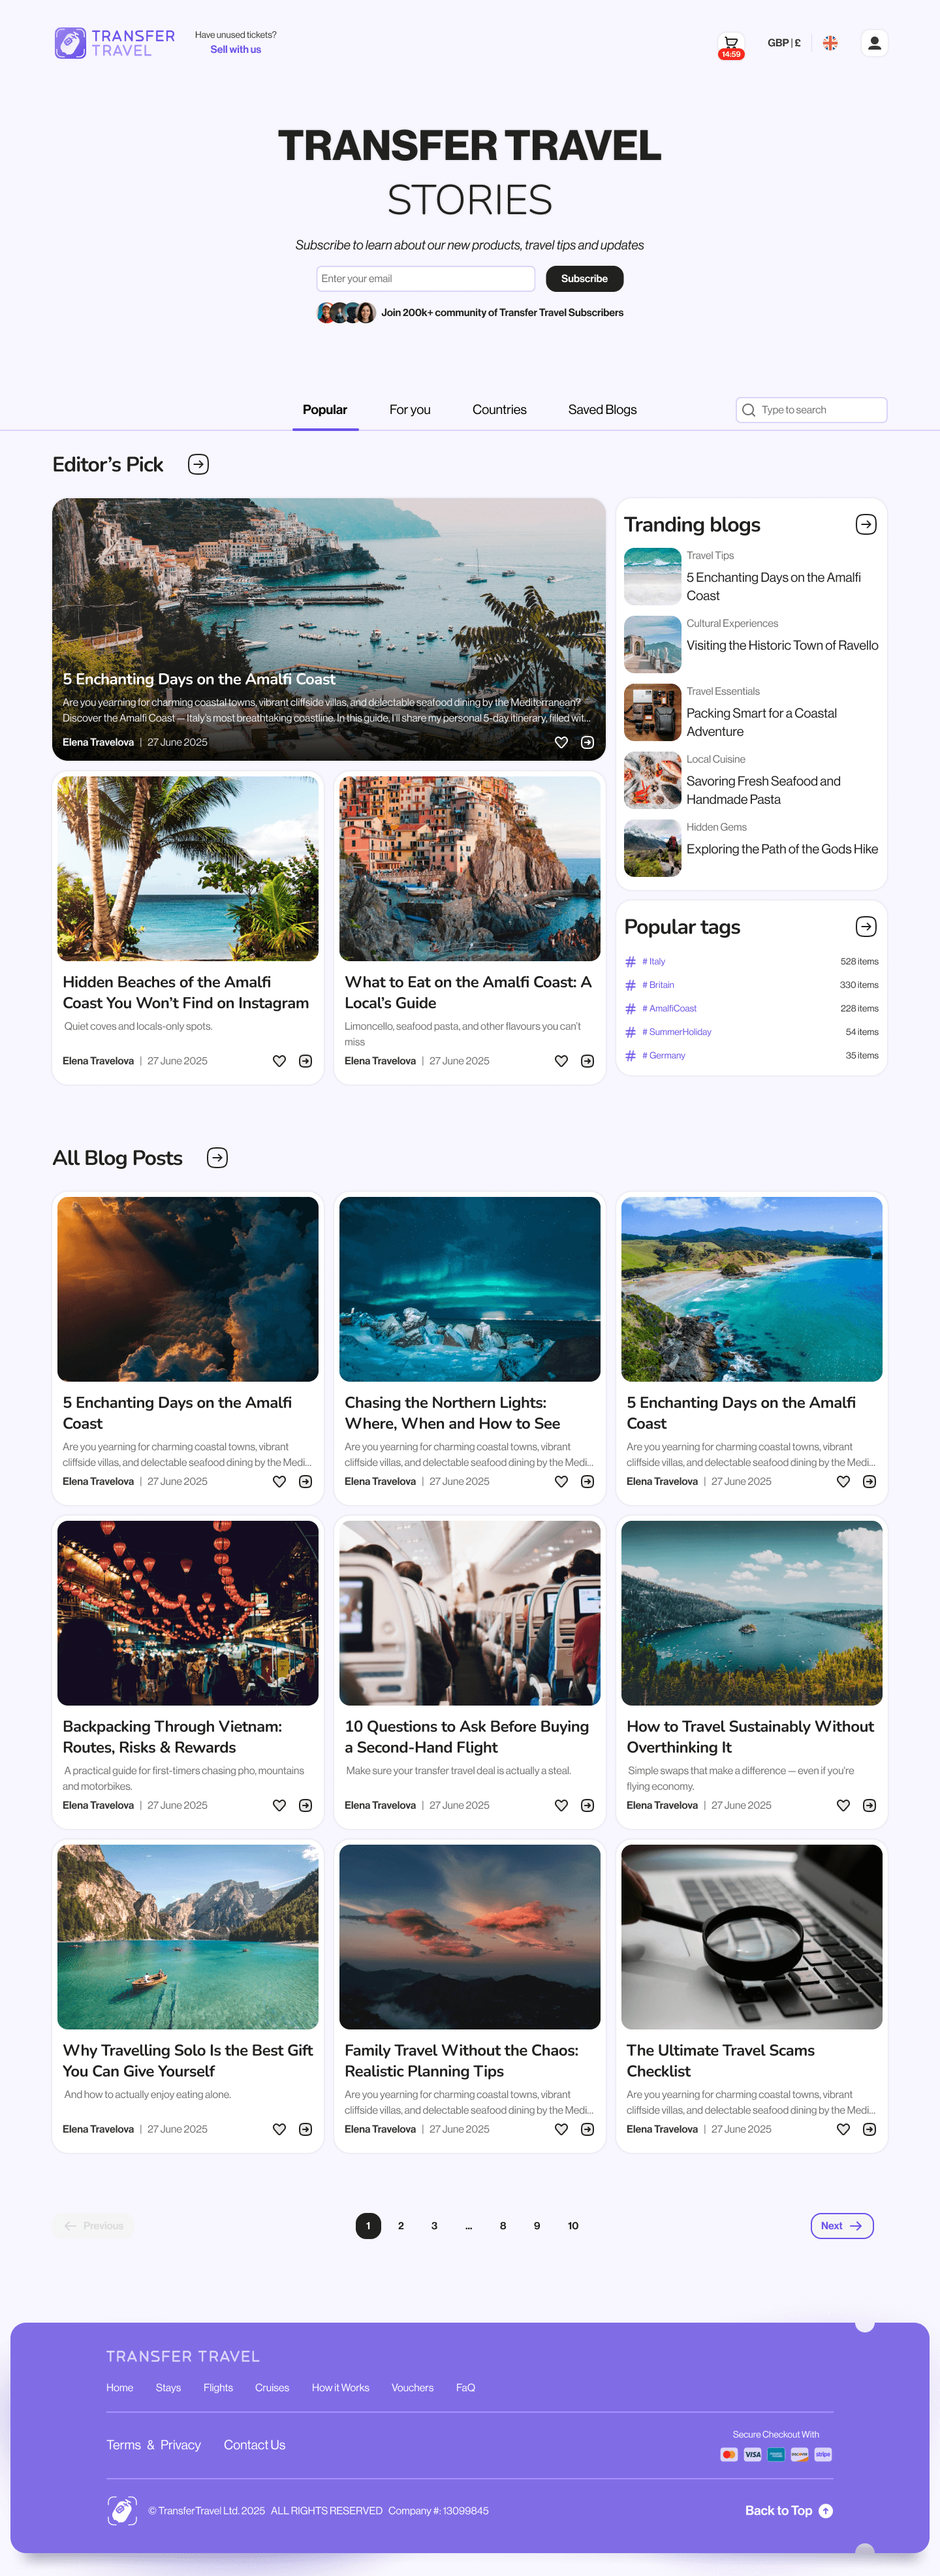Like Family Travel Without the Chaos post
Viewport: 940px width, 2576px height.
pyautogui.click(x=561, y=2130)
